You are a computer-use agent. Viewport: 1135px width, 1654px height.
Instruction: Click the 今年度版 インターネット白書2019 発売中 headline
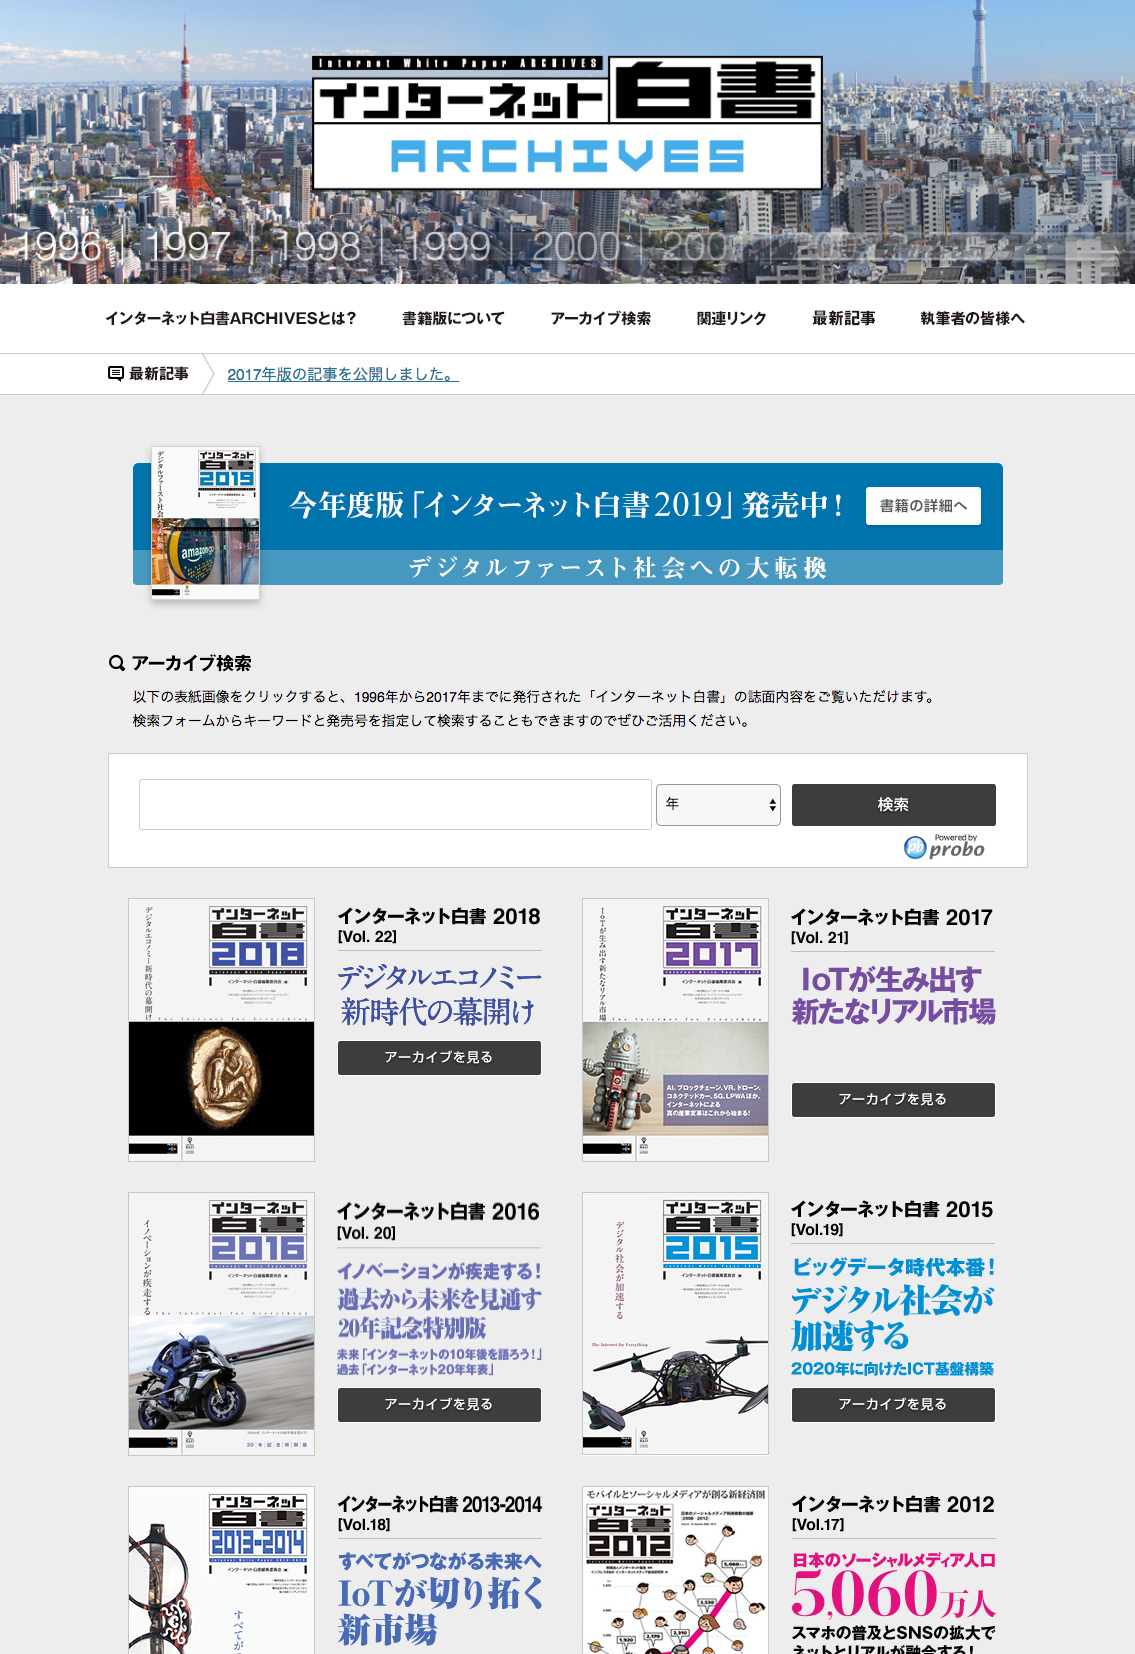pos(566,505)
